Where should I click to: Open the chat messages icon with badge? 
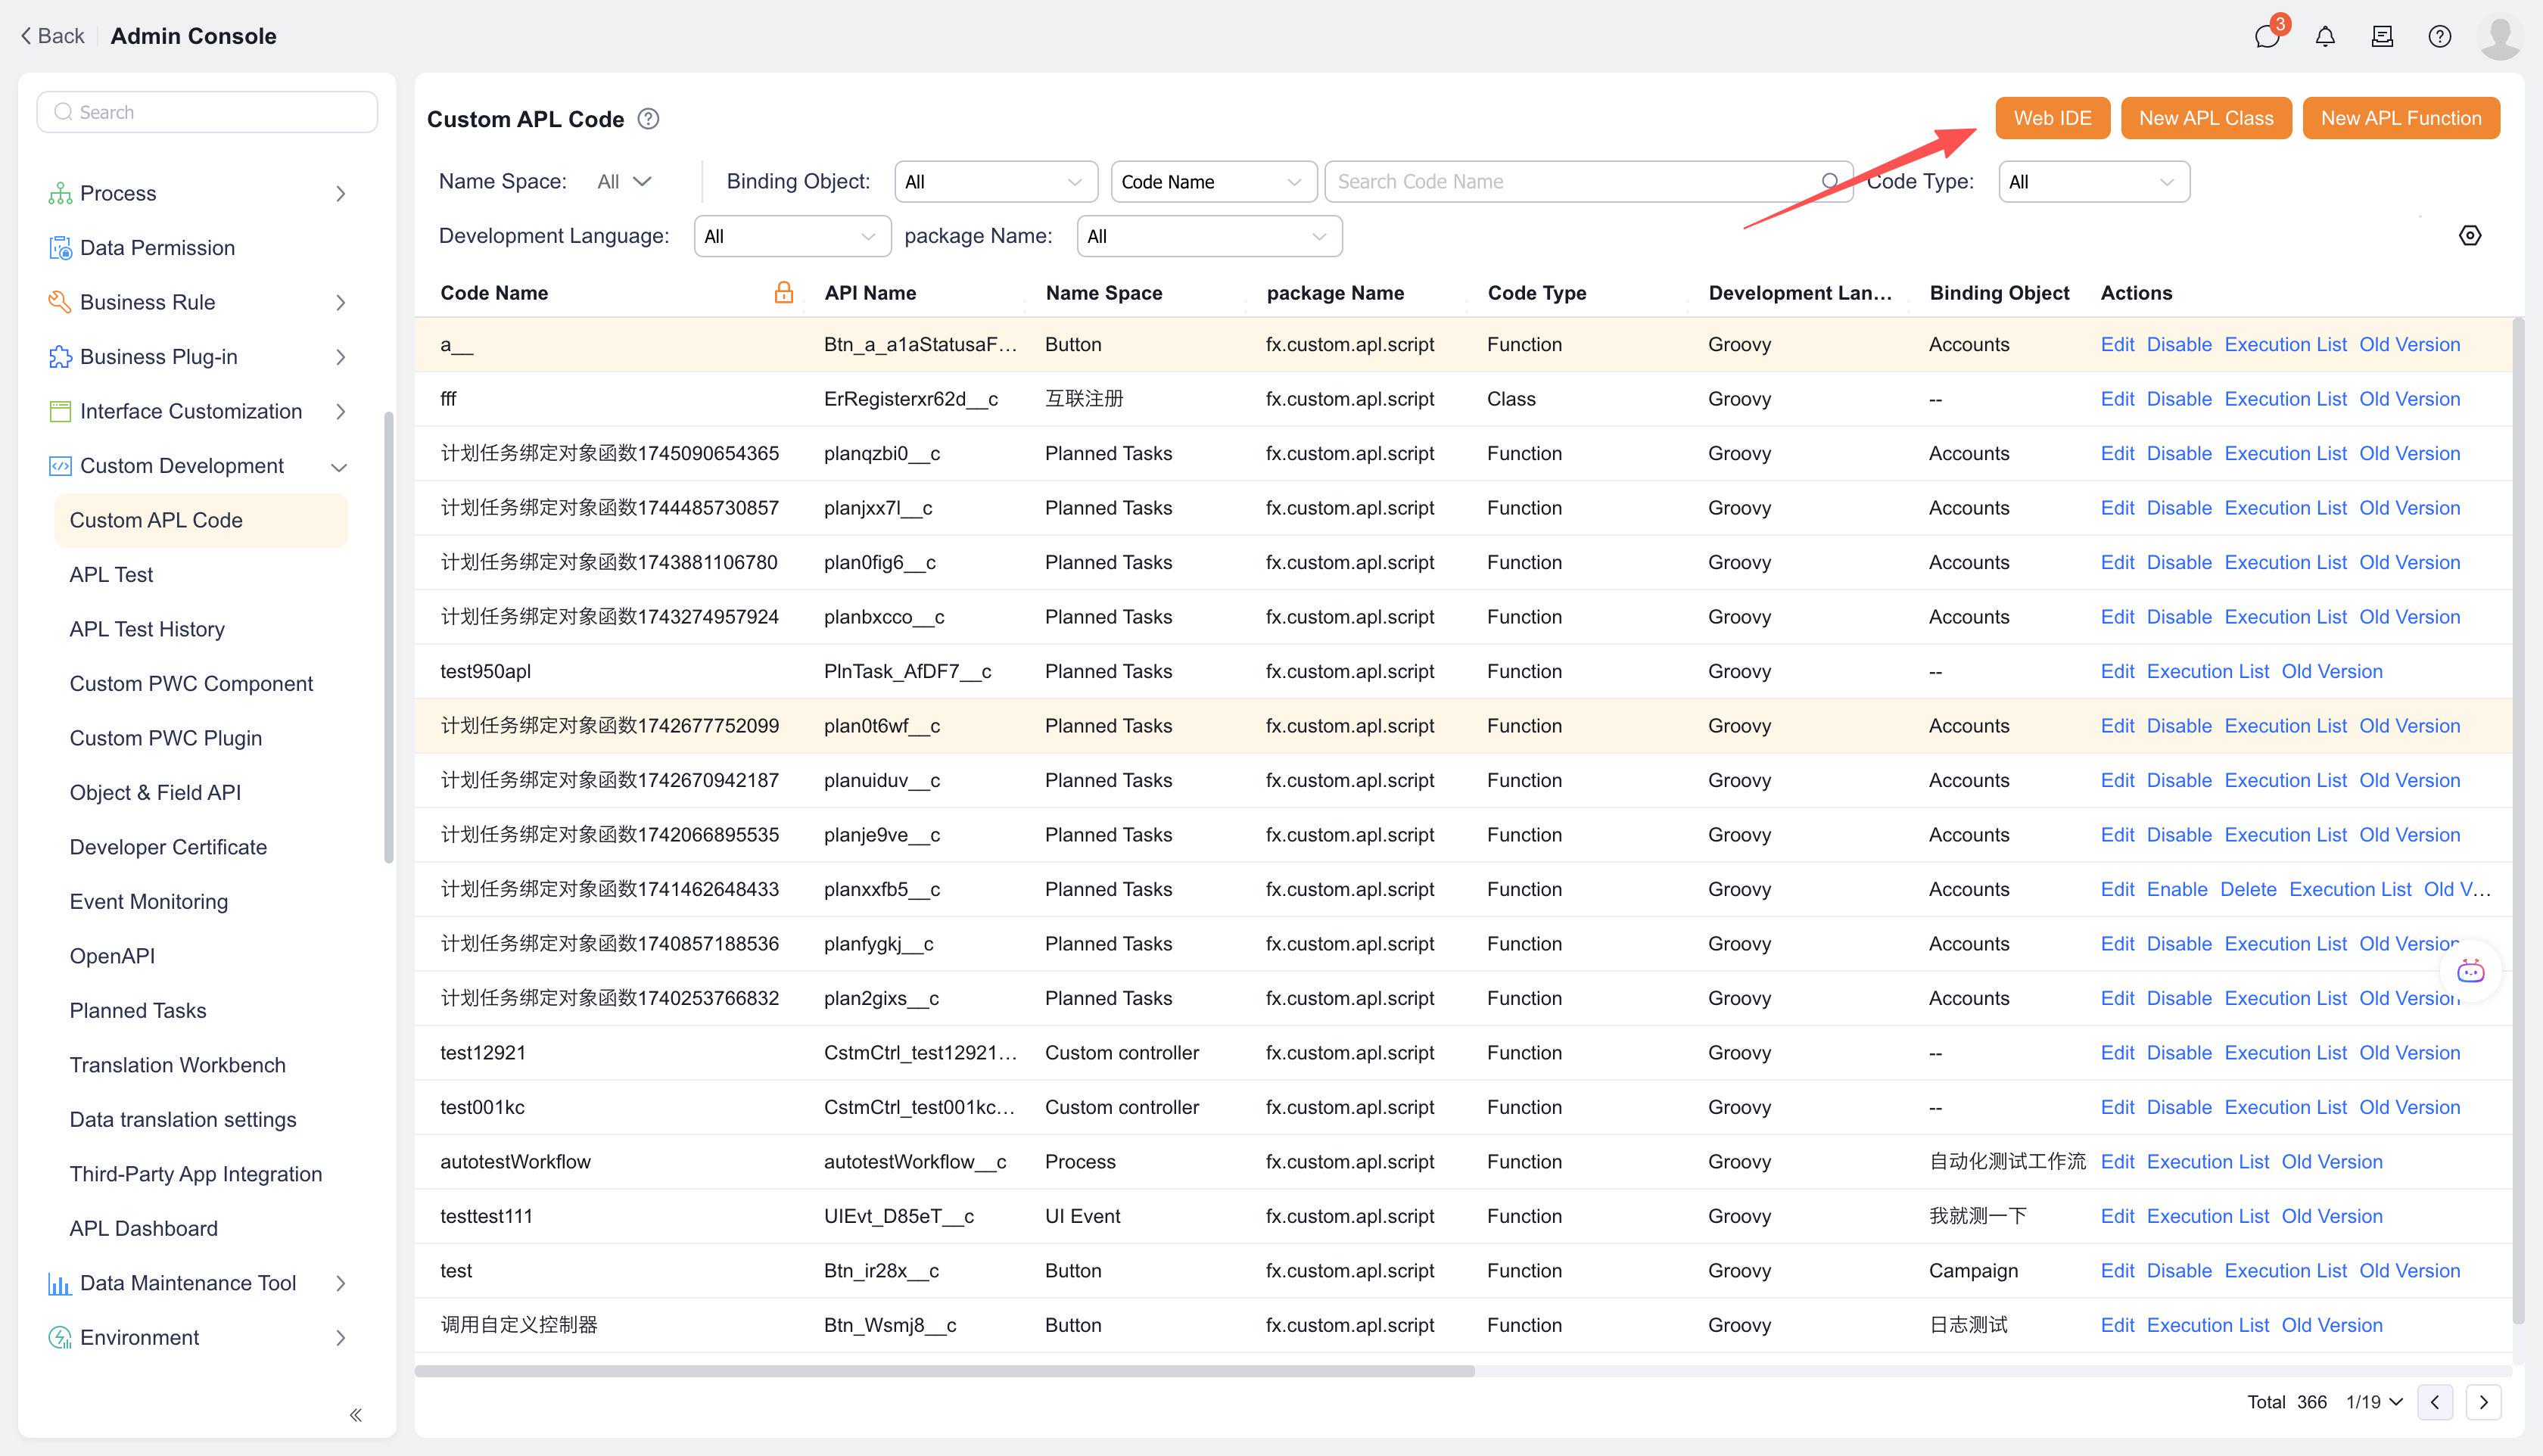coord(2266,37)
